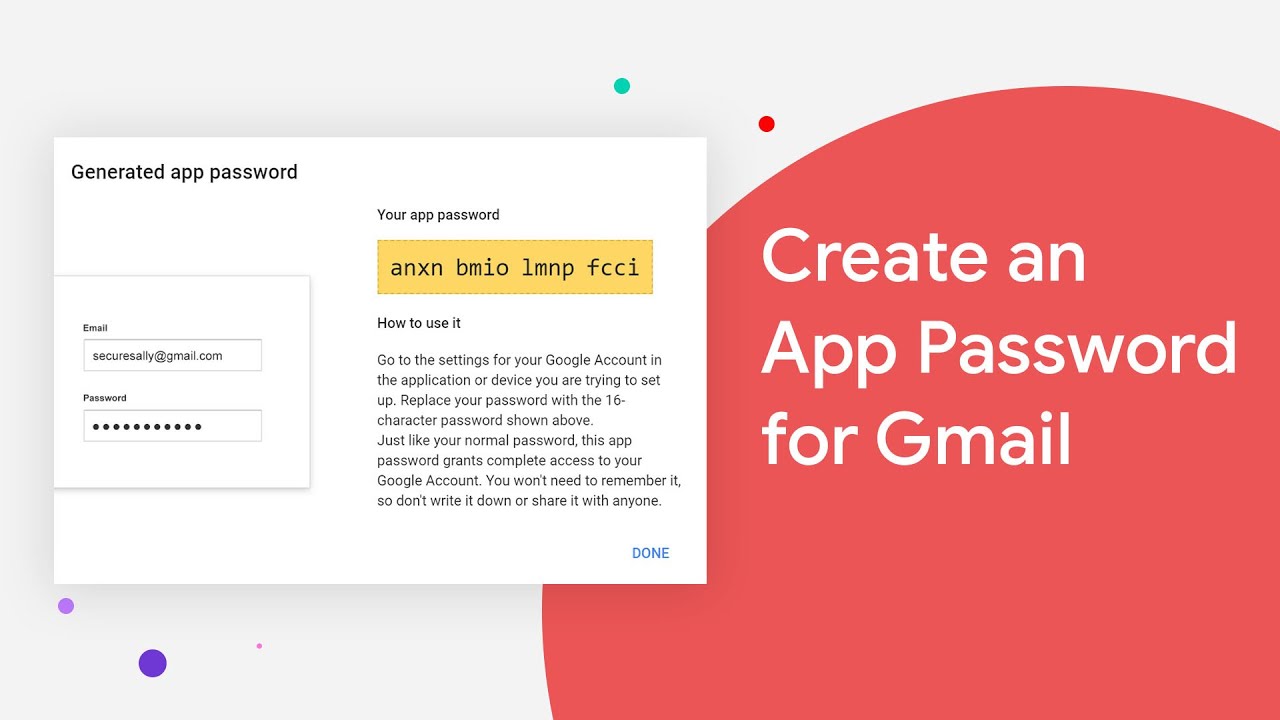
Task: Click the Password field label
Action: tap(104, 398)
